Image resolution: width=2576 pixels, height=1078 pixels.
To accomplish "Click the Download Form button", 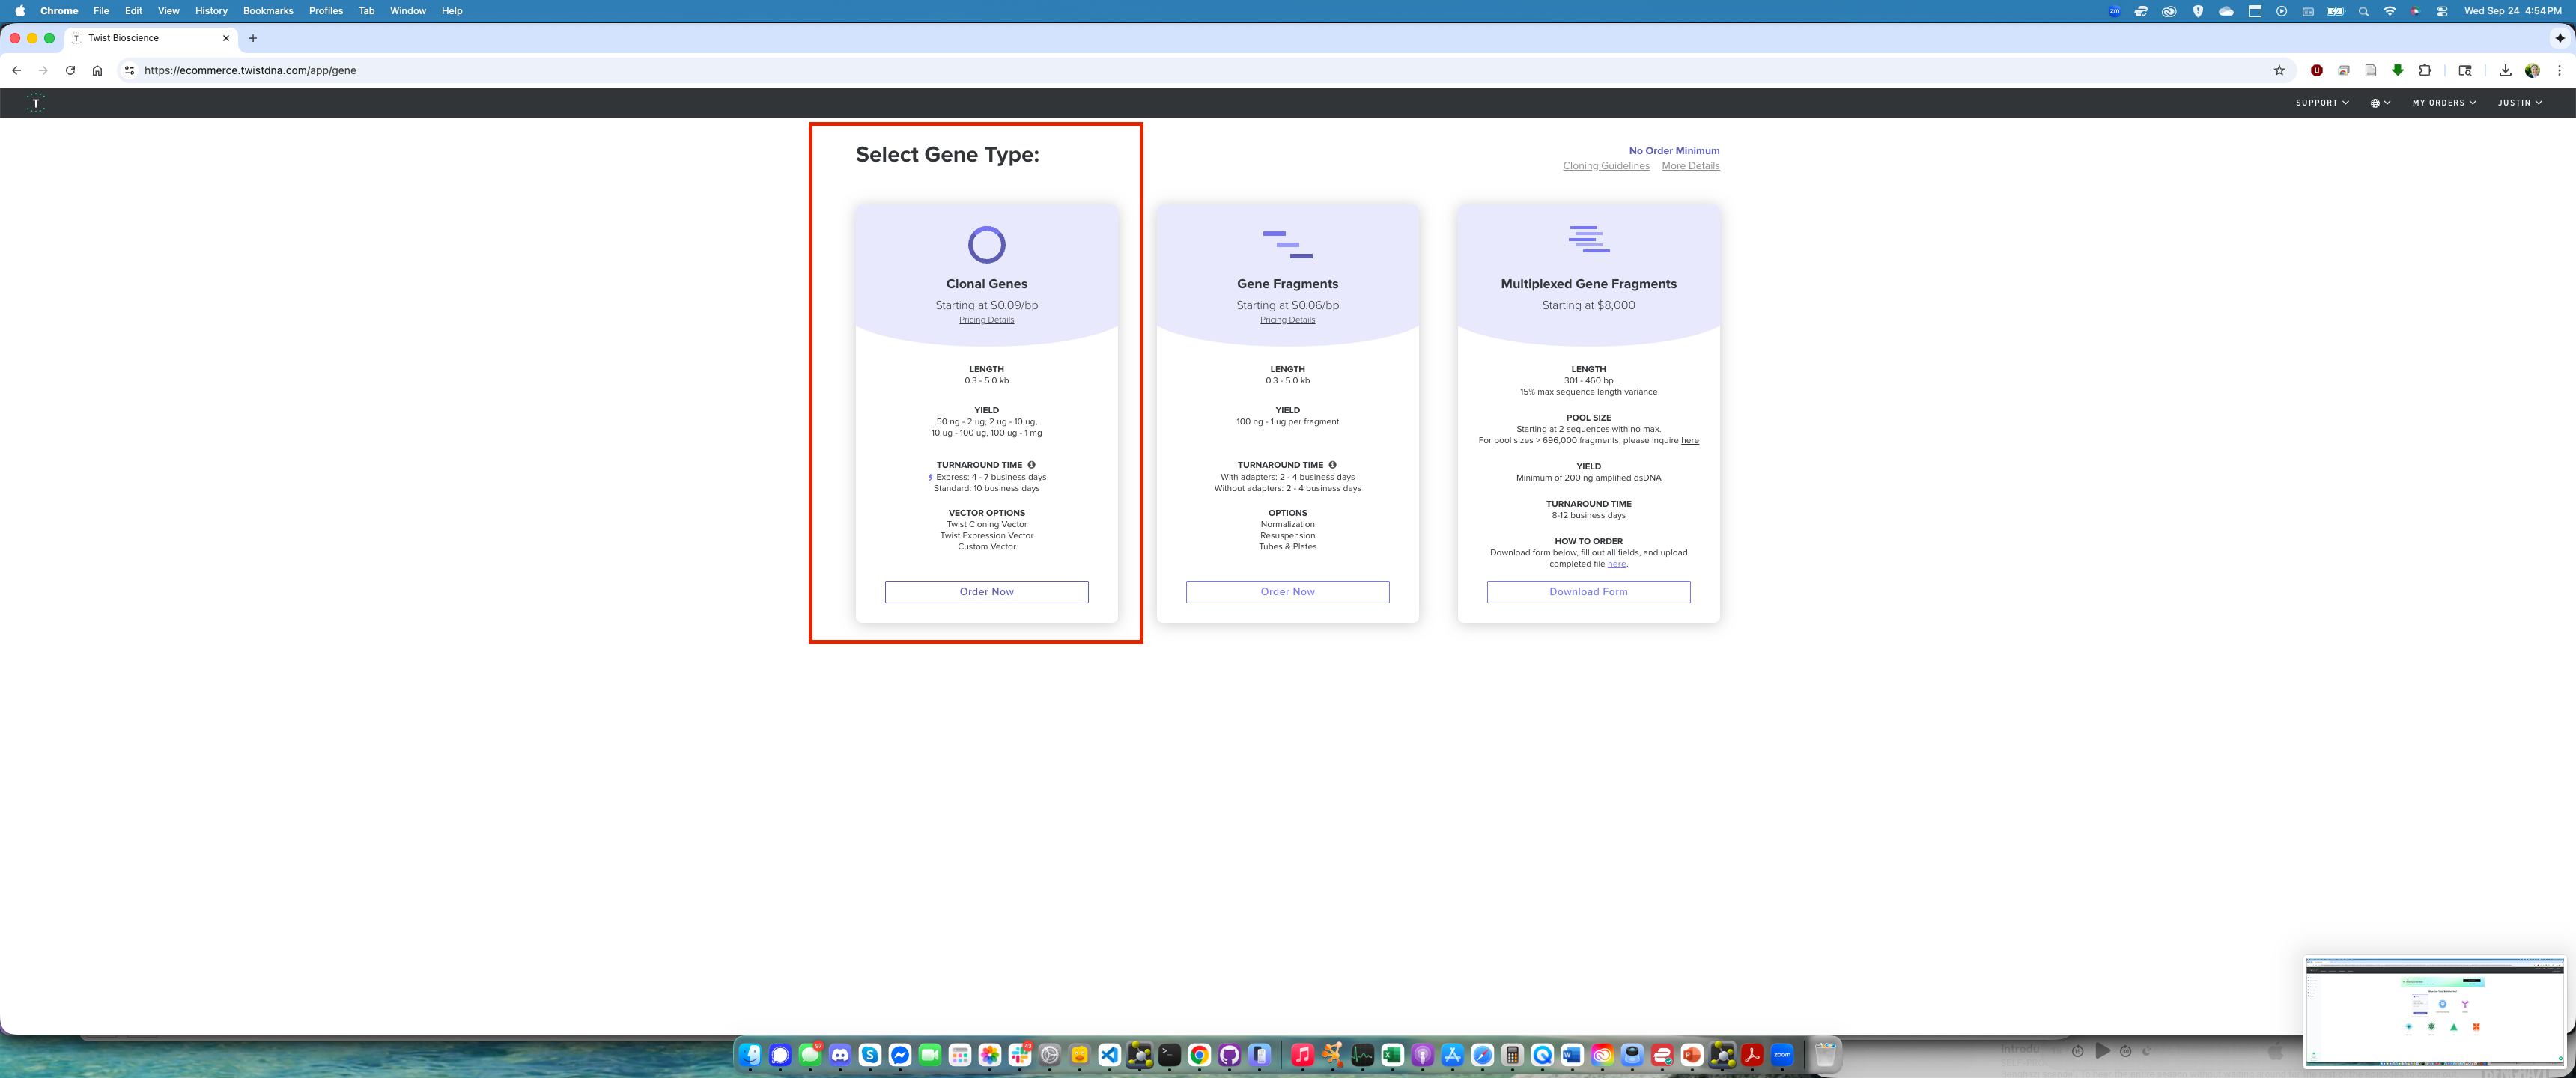I will [x=1588, y=592].
